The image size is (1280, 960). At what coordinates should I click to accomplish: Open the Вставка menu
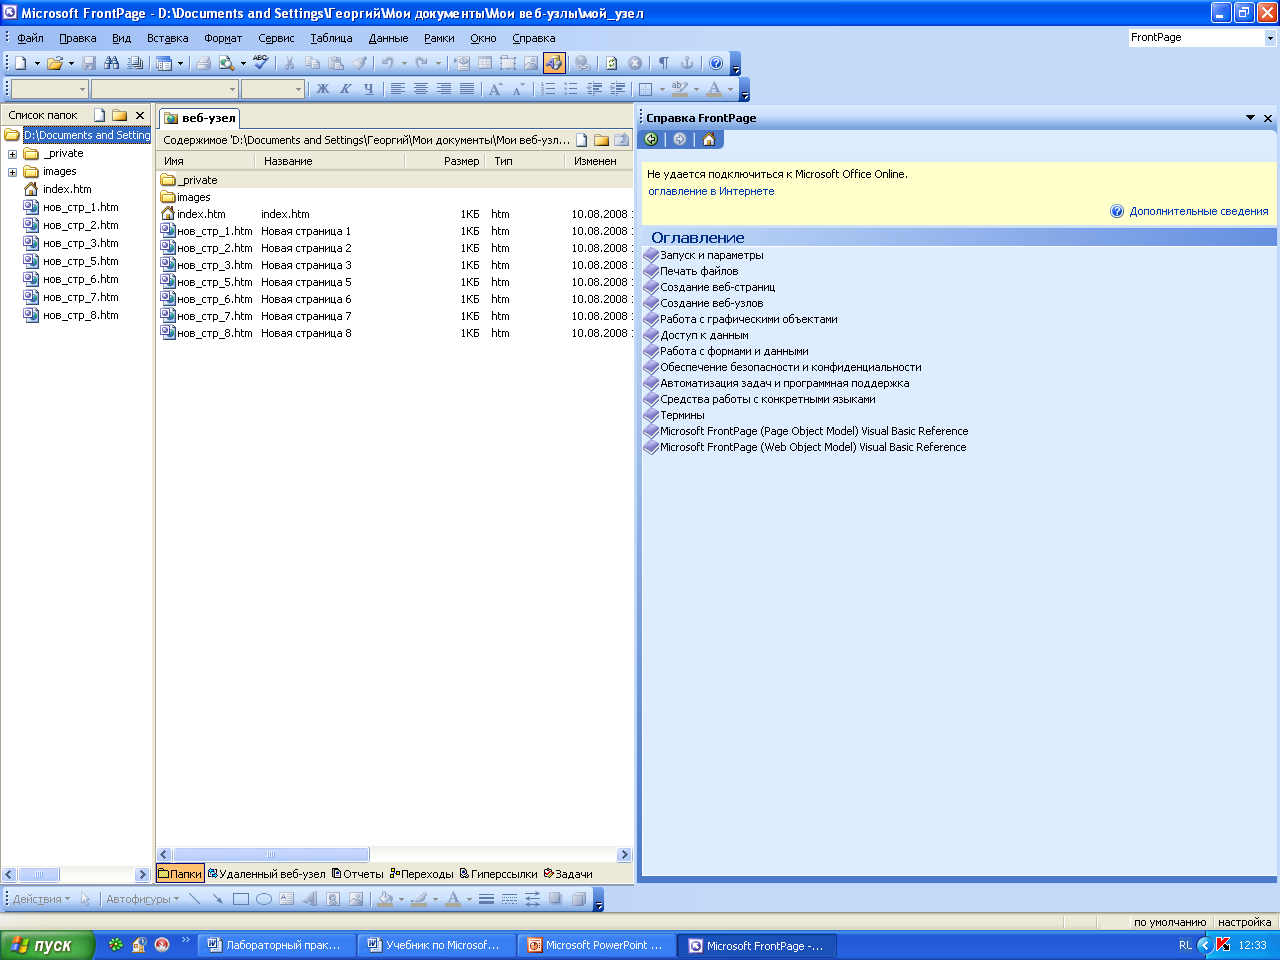[167, 38]
